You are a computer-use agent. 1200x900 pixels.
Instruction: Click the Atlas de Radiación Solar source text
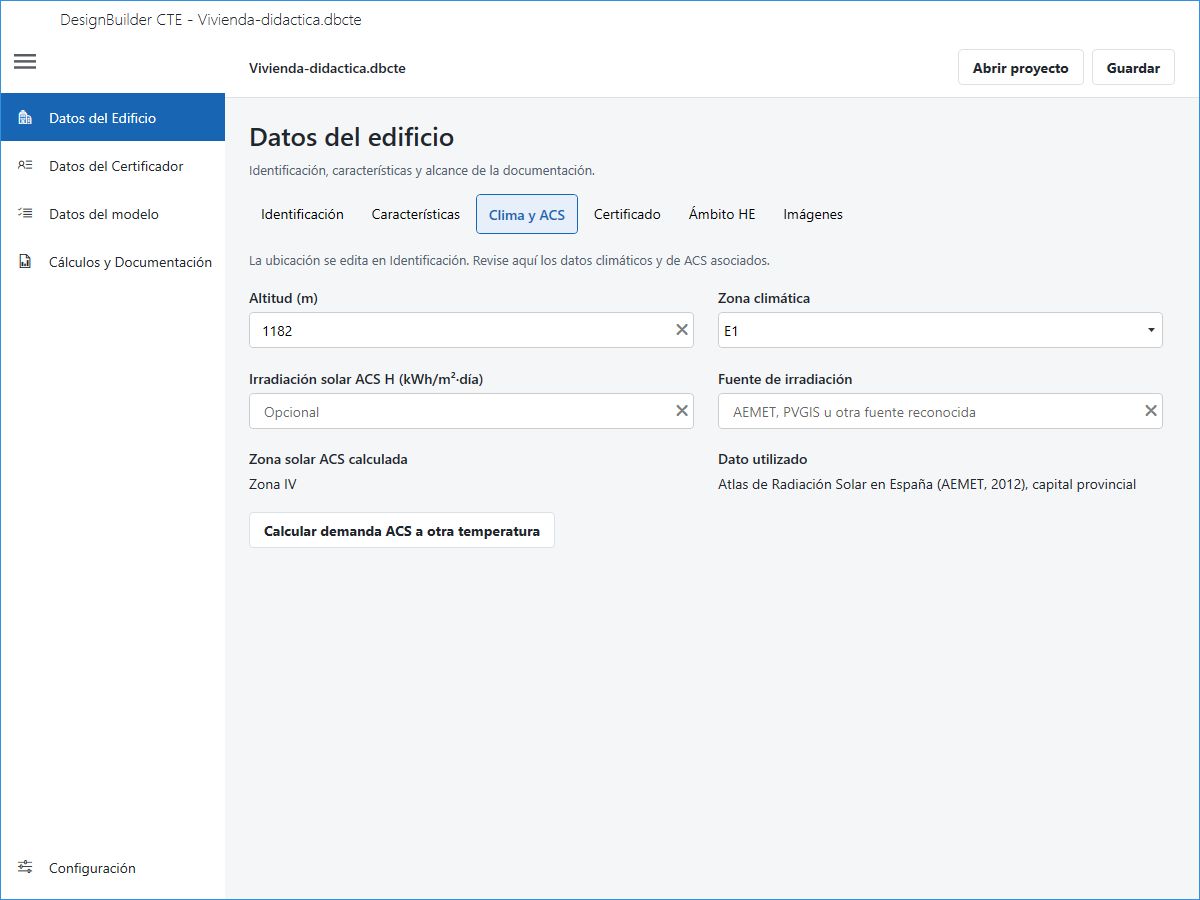927,484
